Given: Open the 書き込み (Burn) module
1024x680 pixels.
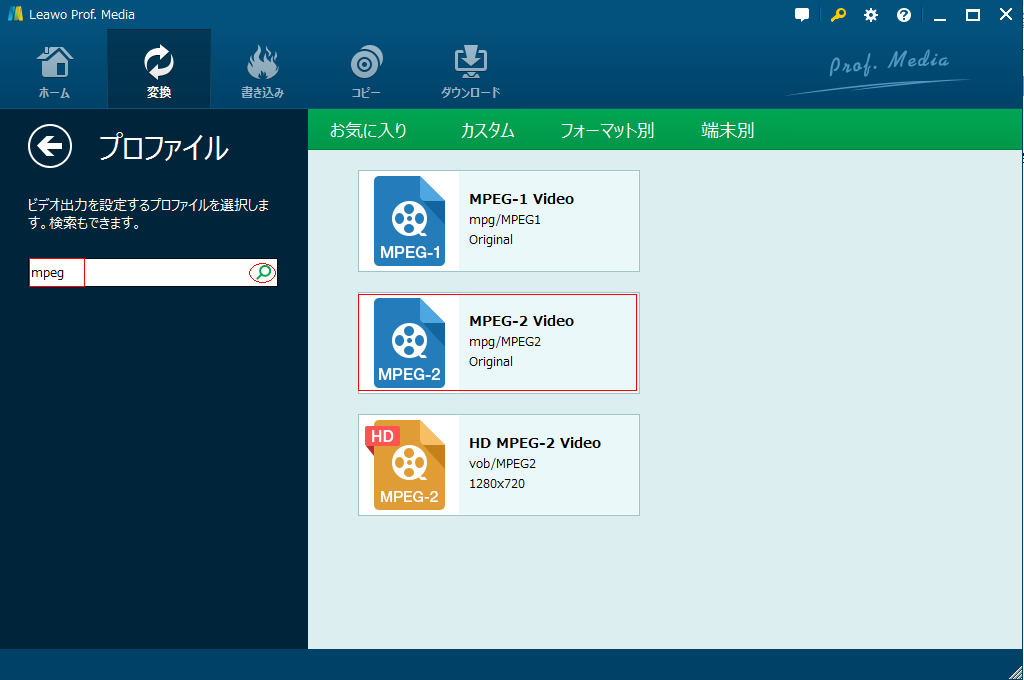Looking at the screenshot, I should 263,72.
